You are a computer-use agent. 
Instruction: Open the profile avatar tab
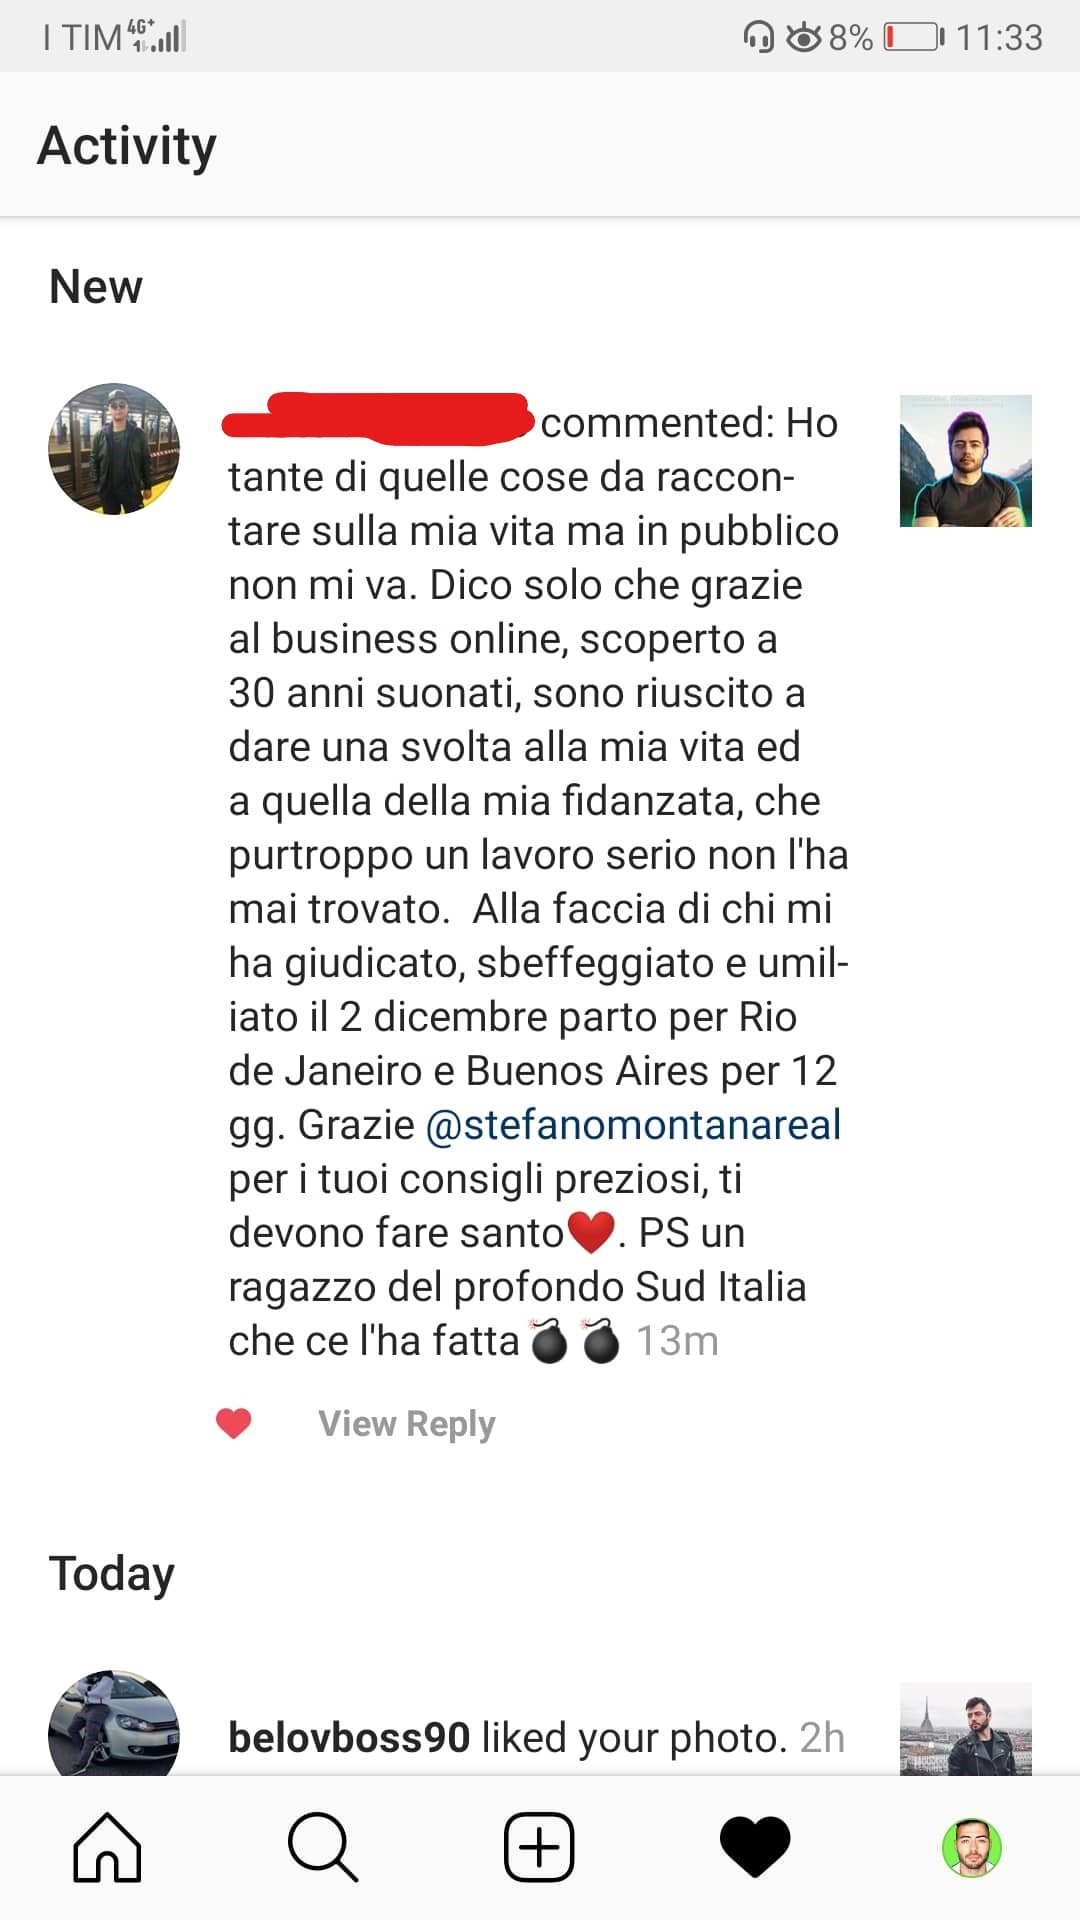pos(972,1847)
